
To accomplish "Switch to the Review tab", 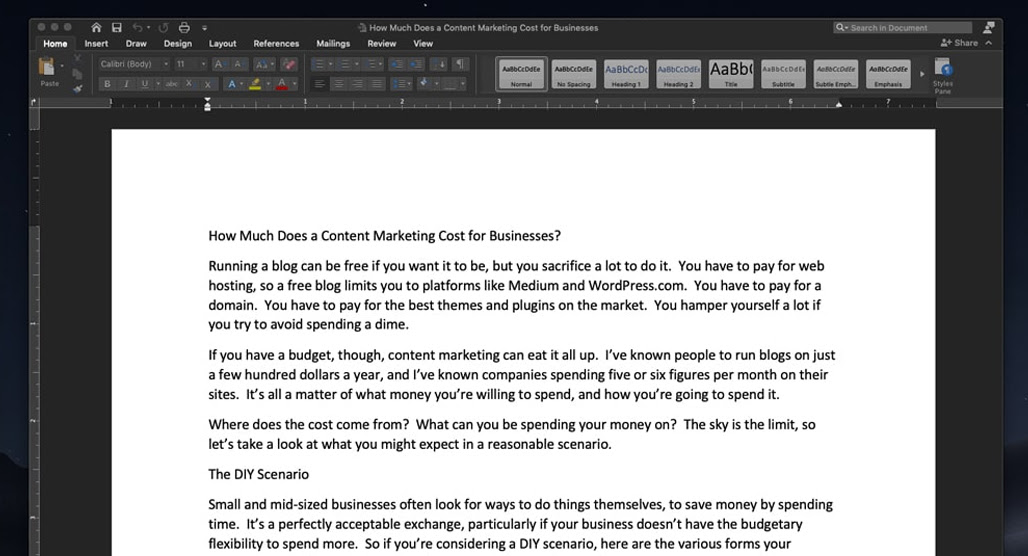I will point(382,43).
